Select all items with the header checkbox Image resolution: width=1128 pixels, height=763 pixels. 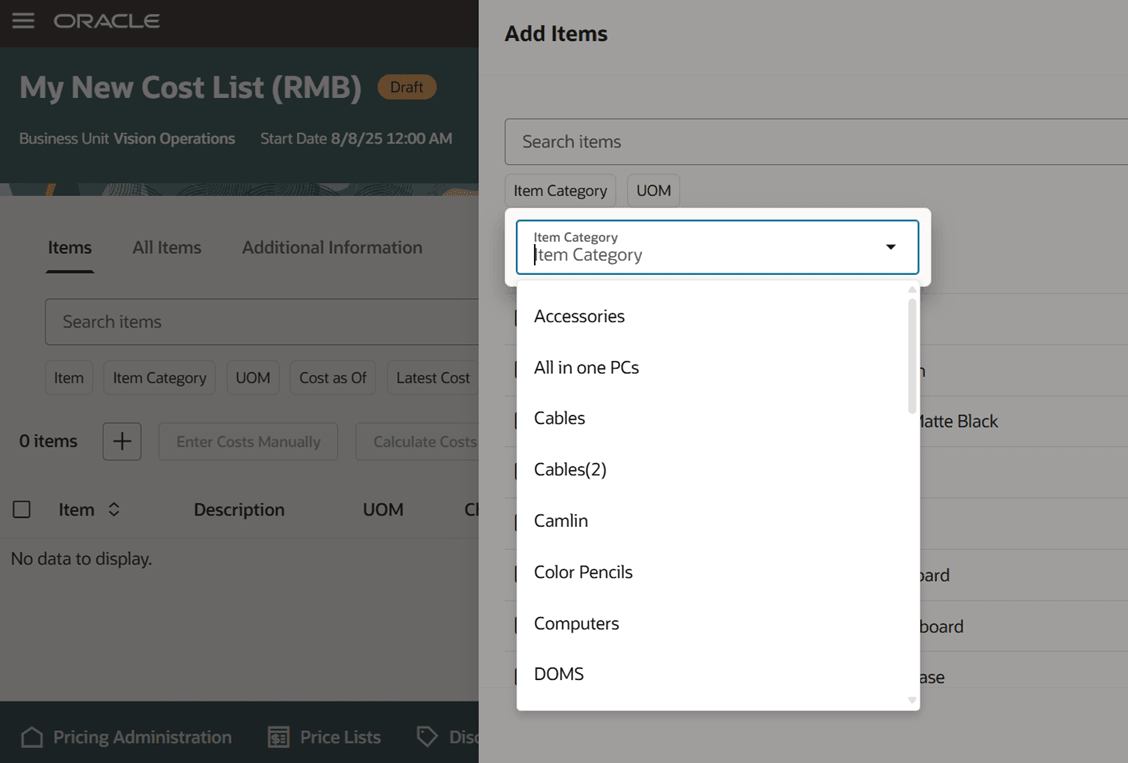[22, 508]
